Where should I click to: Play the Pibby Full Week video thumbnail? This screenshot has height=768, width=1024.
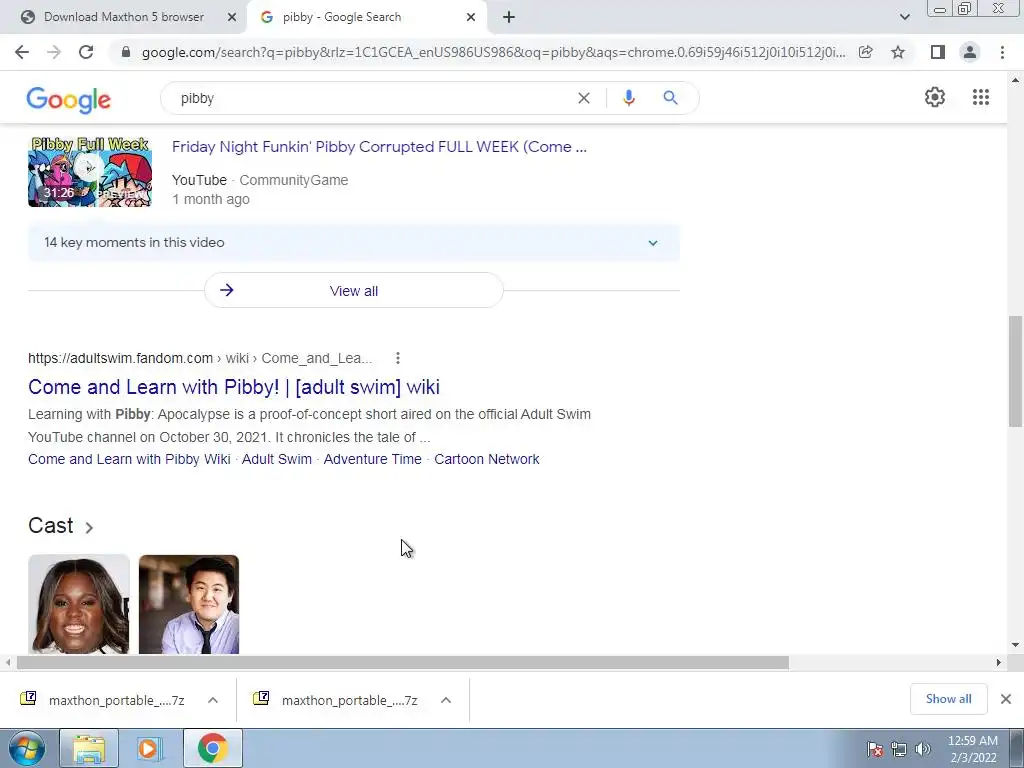(90, 172)
